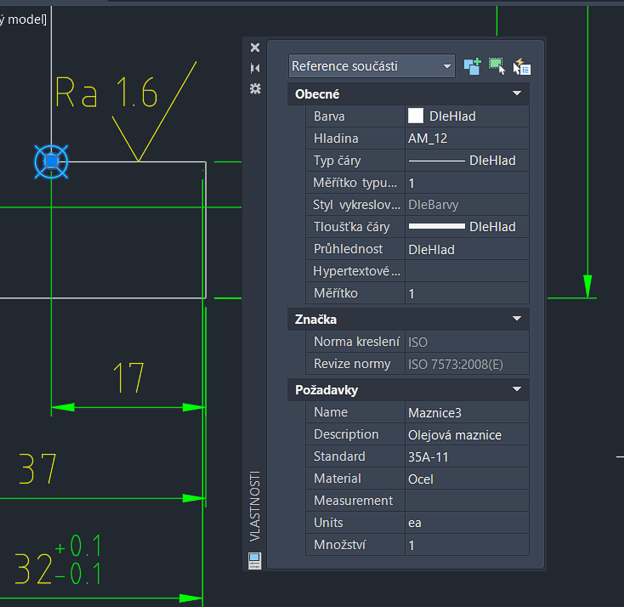Click the Tloušťka čáry lineweight value

tap(465, 227)
